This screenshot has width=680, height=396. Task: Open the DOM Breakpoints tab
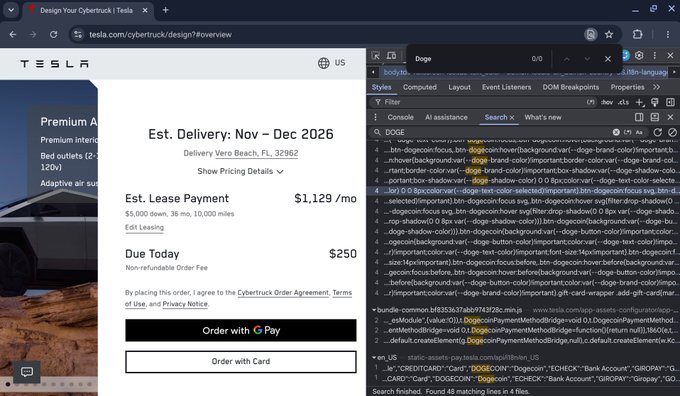(x=570, y=87)
